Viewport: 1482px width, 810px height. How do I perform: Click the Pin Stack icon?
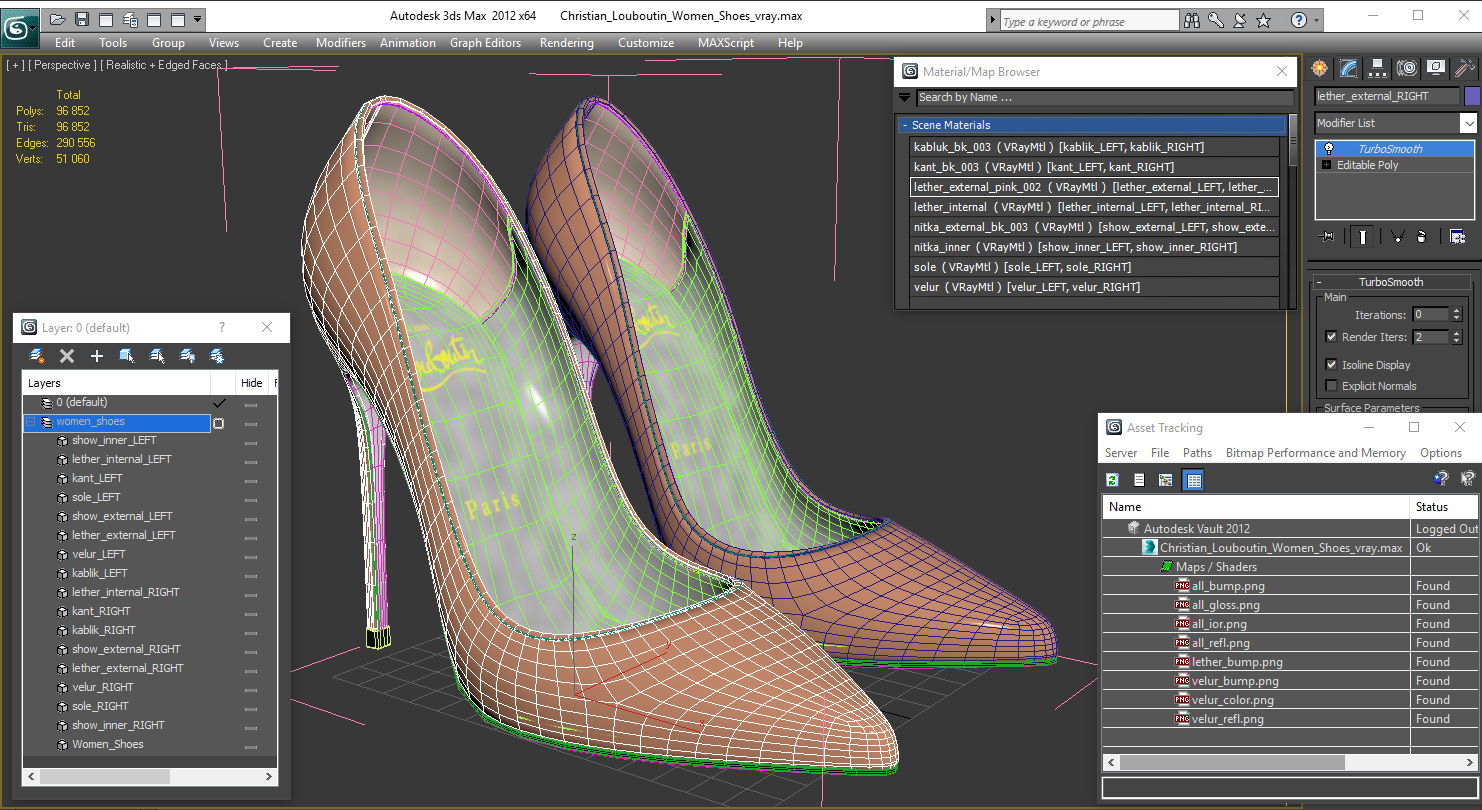[1328, 237]
